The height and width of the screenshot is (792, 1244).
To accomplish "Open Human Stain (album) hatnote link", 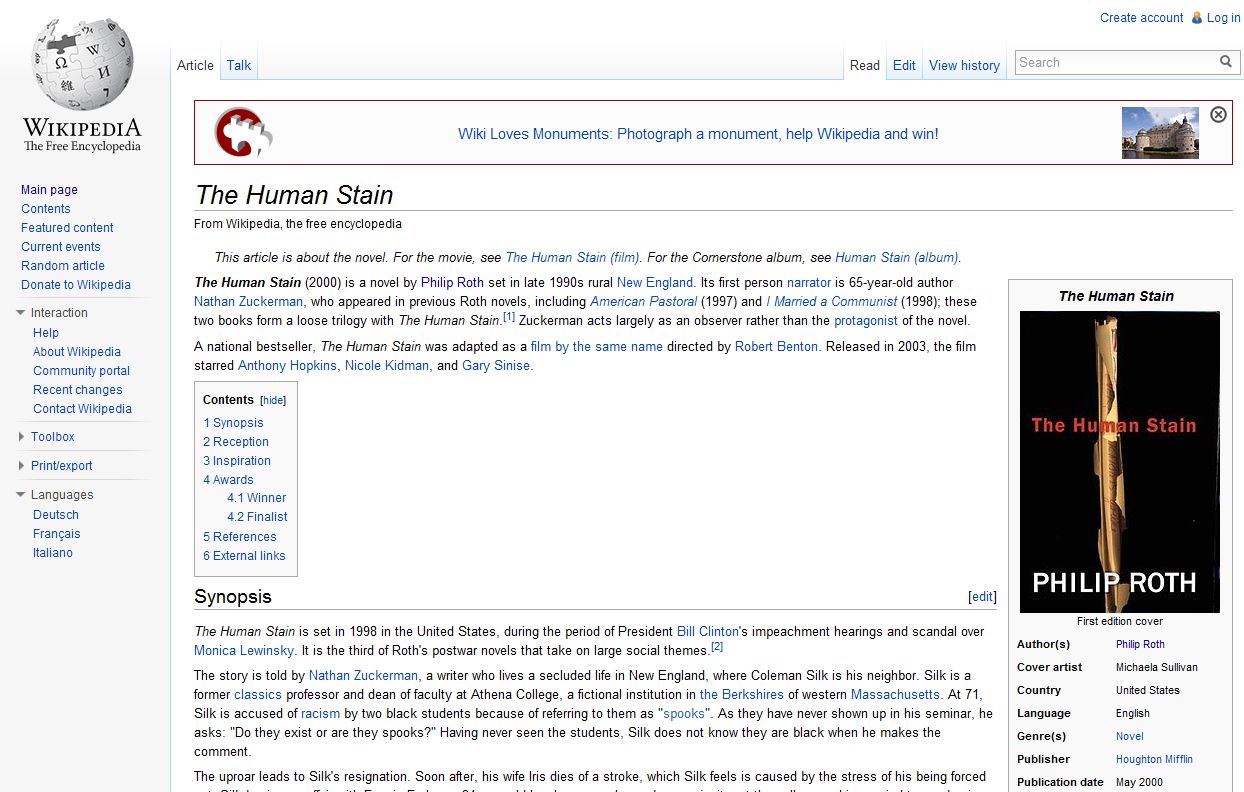I will tap(897, 257).
